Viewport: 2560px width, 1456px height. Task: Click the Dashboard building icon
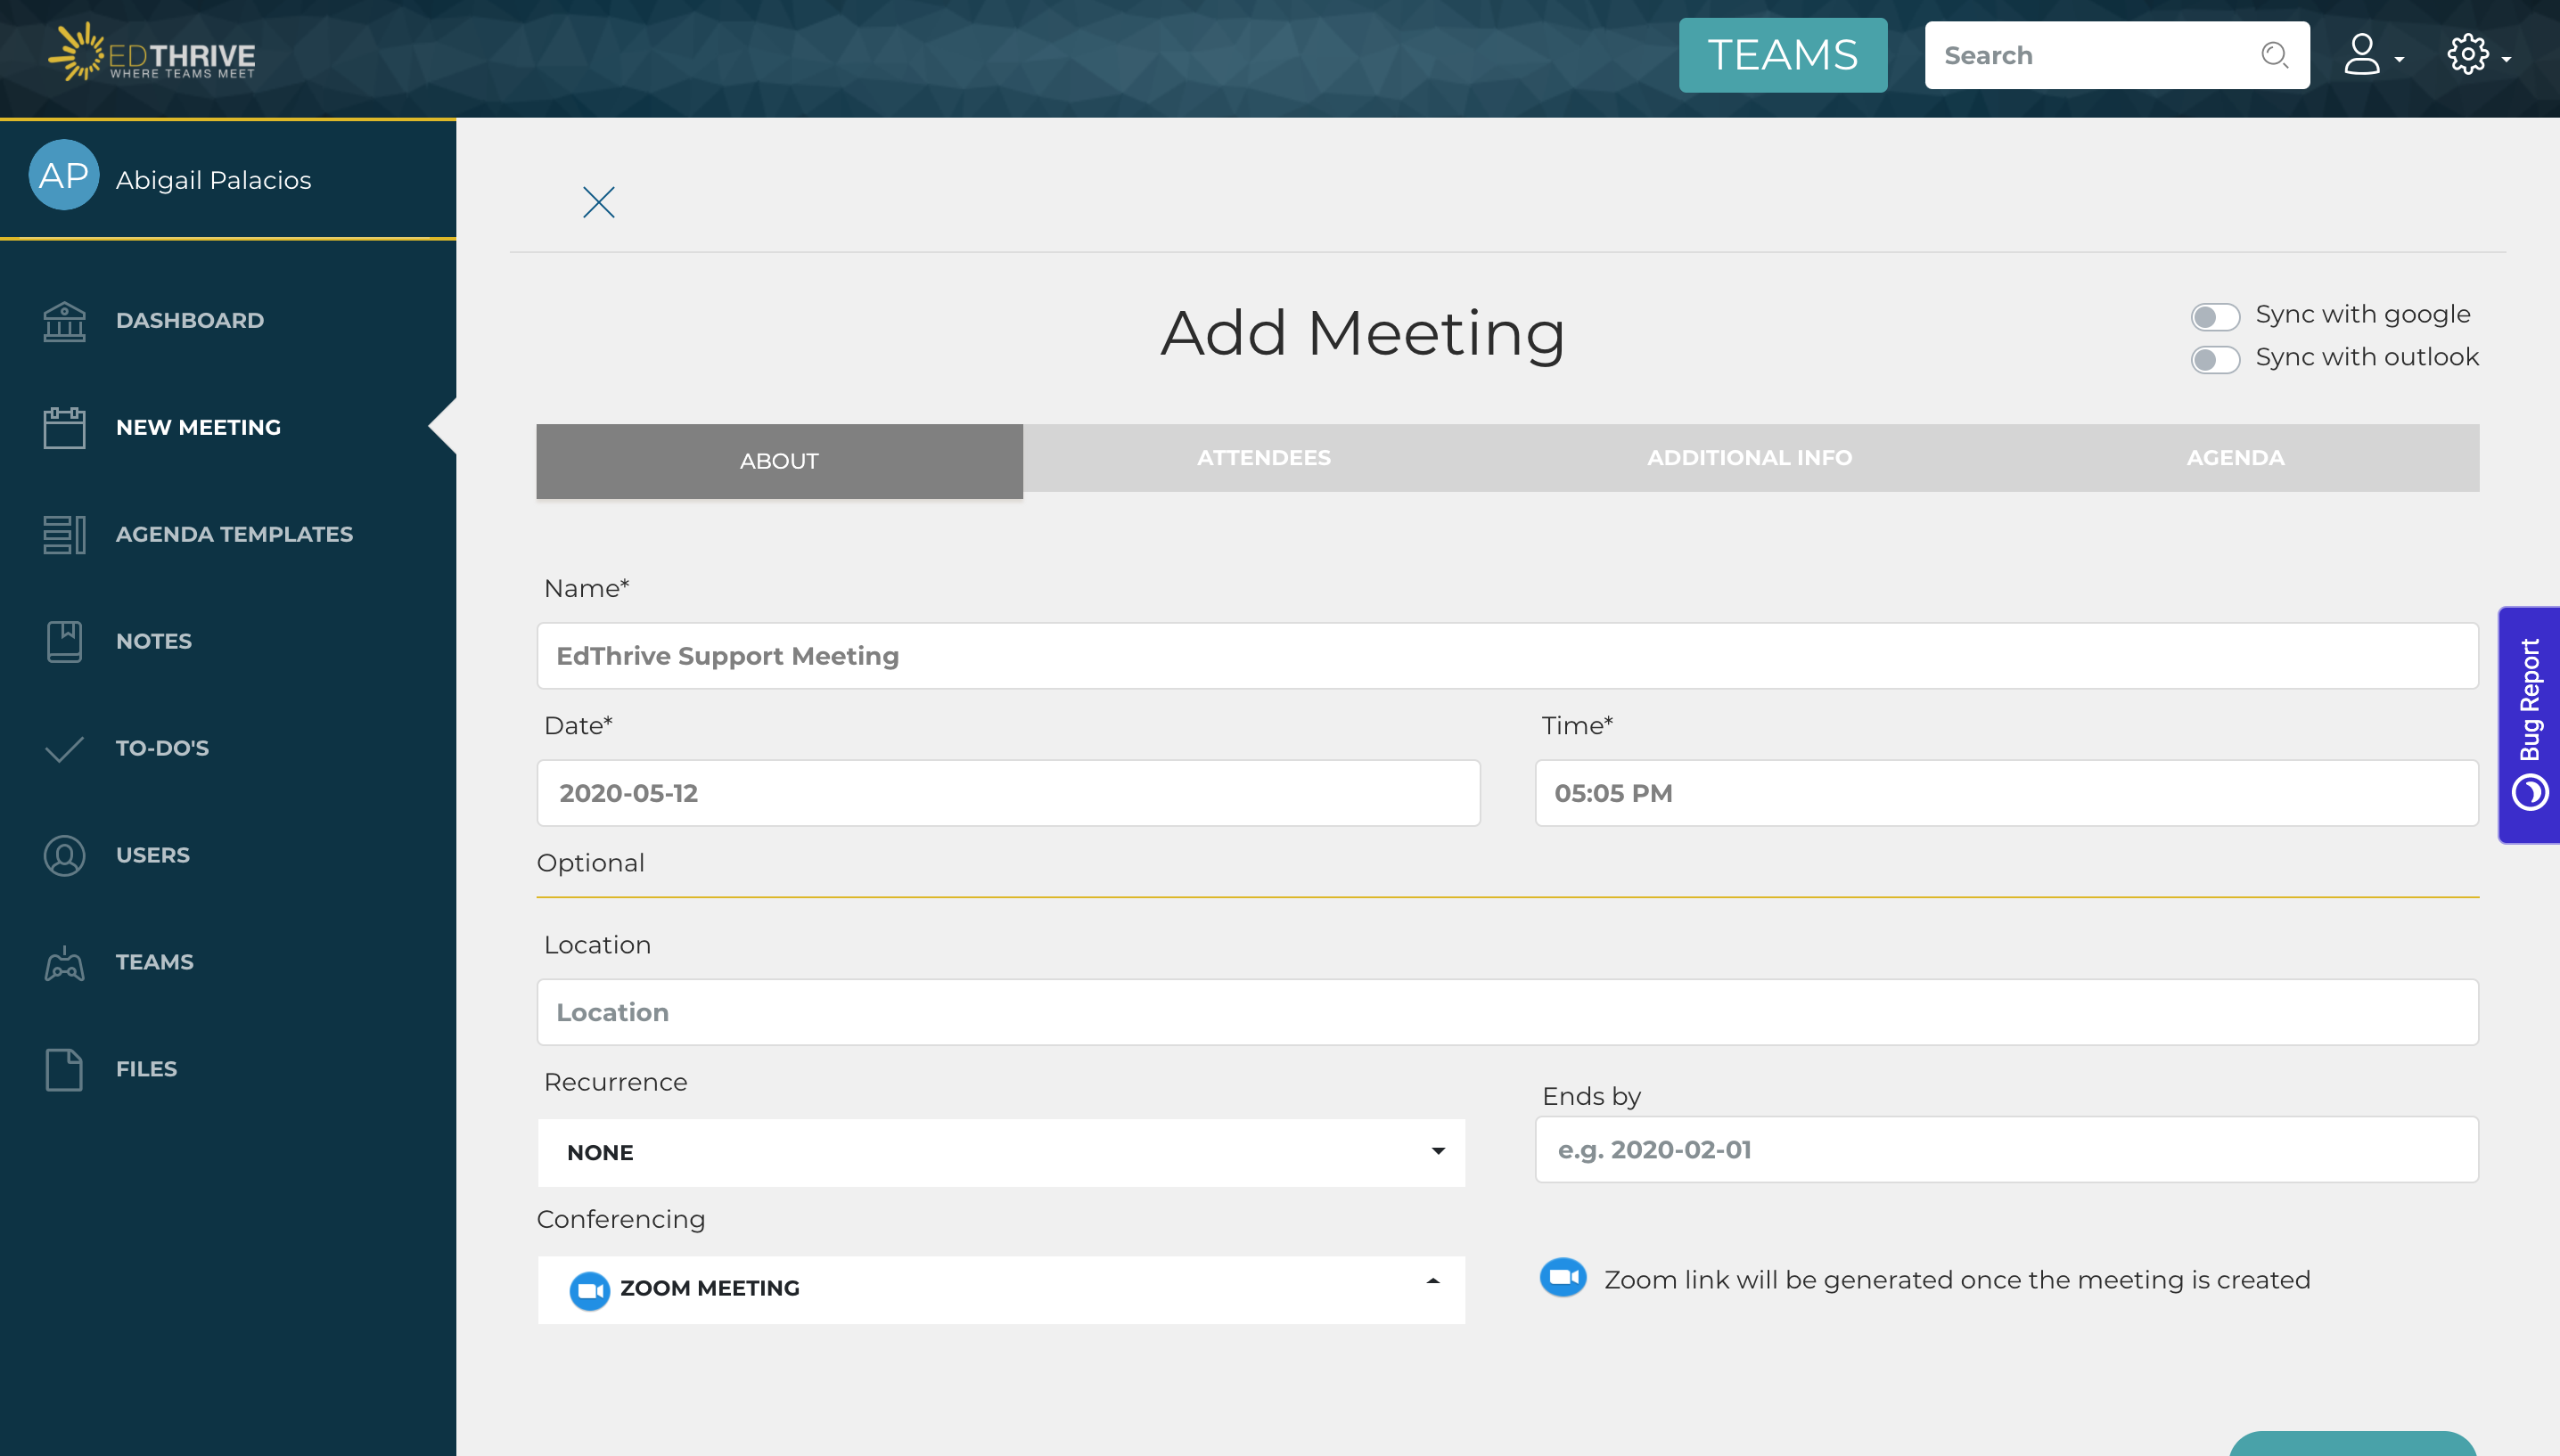click(x=64, y=321)
